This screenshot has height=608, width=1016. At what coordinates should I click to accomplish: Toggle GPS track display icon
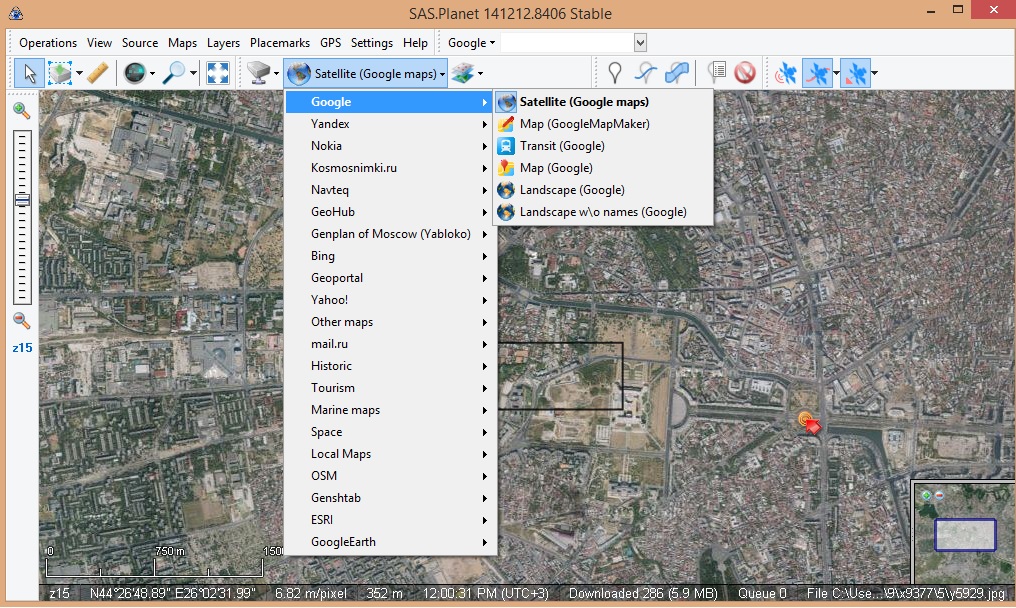[816, 73]
